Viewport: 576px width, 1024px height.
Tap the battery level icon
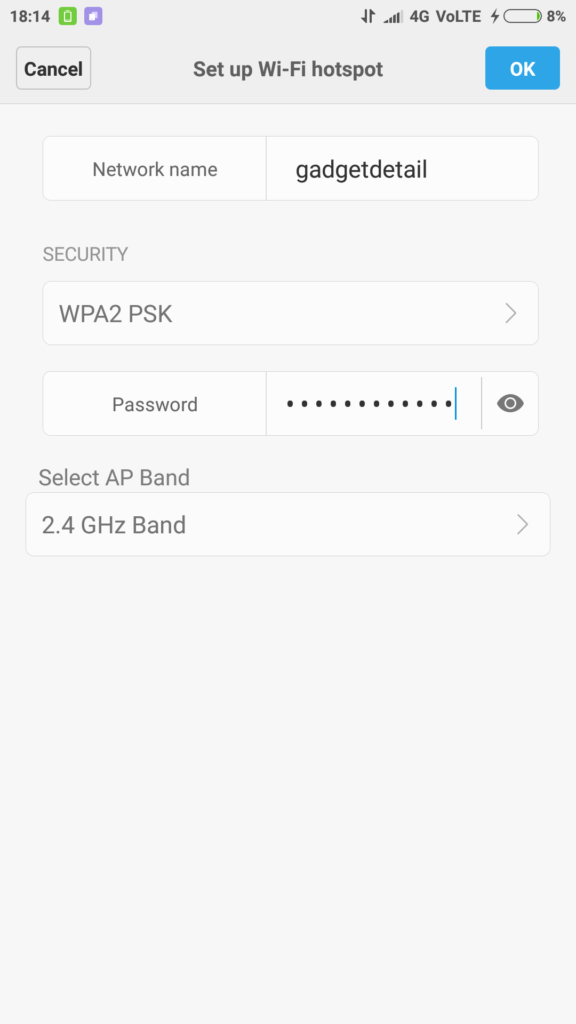tap(522, 16)
